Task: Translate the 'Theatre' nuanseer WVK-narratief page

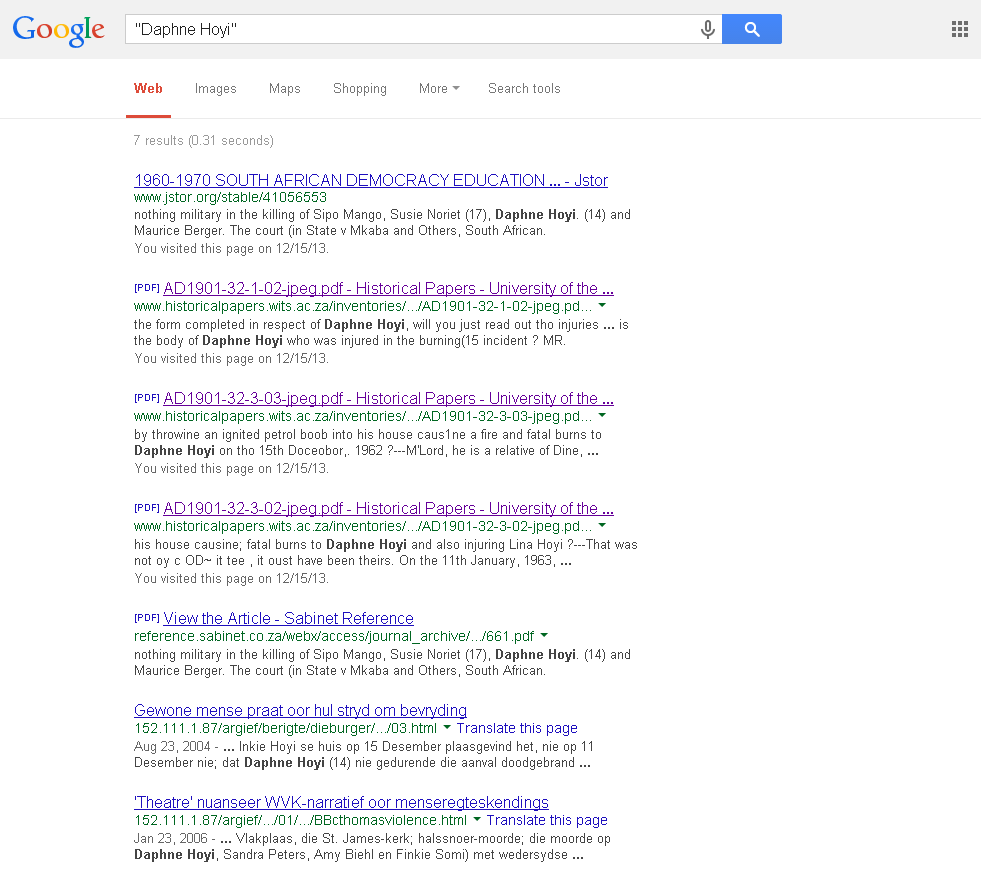Action: click(546, 821)
